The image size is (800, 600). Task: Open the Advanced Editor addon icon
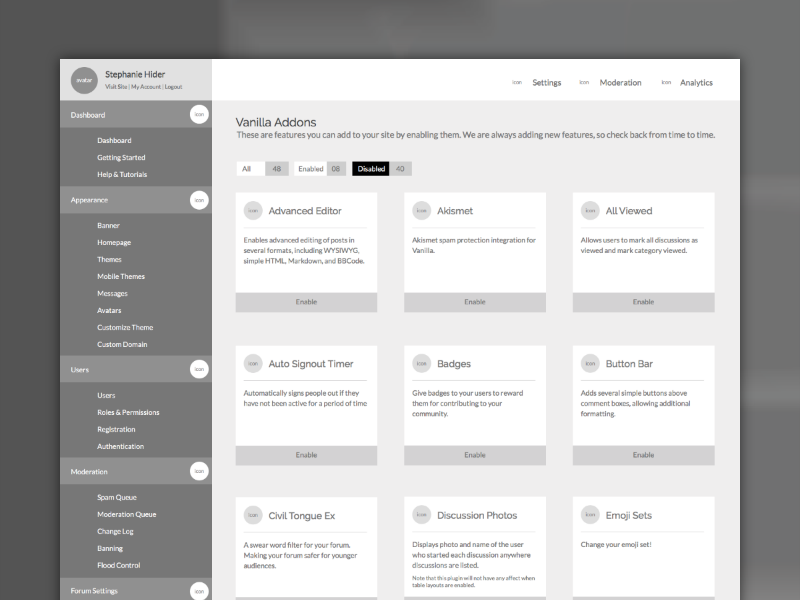click(251, 210)
